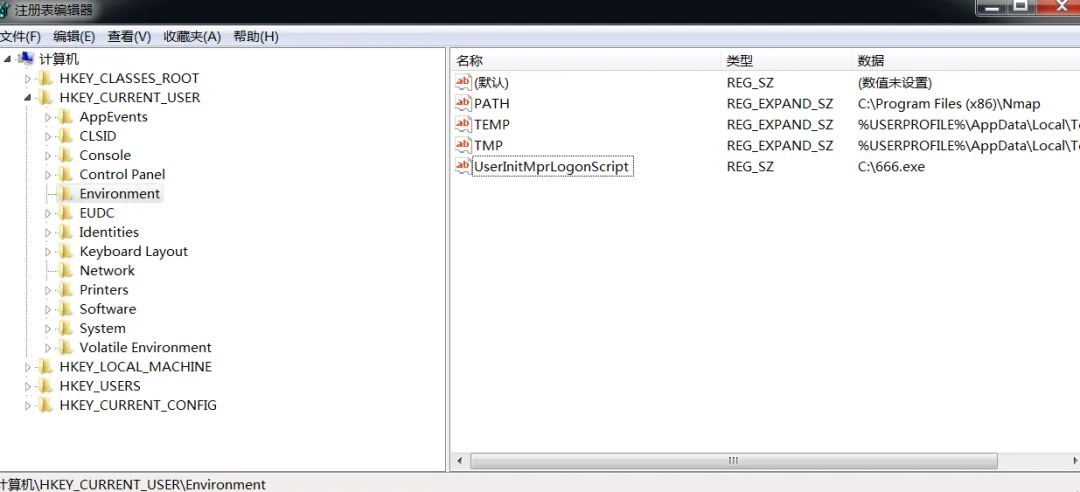Image resolution: width=1080 pixels, height=492 pixels.
Task: Click the AppEvents folder icon
Action: 65,116
